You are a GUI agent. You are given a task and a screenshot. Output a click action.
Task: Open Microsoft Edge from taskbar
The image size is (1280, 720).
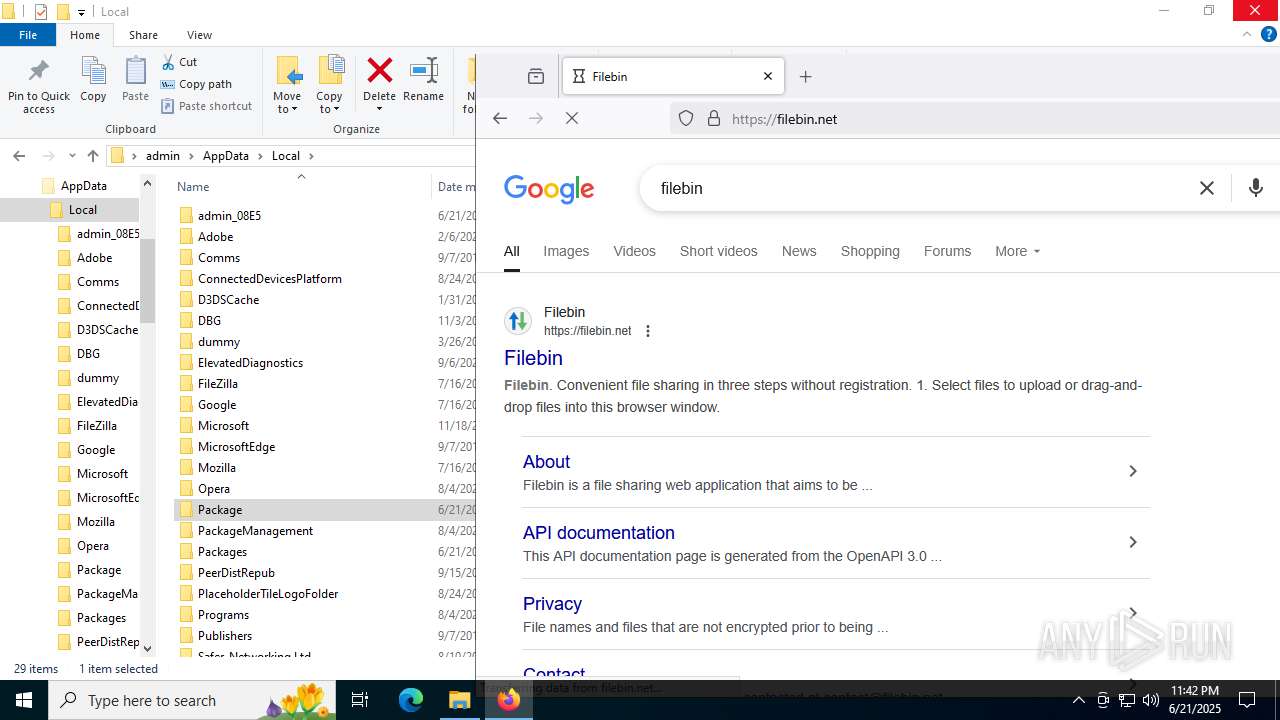click(x=411, y=700)
